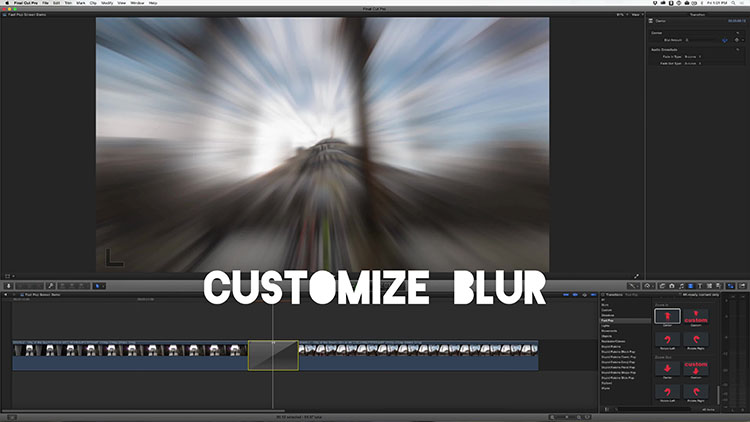Open the Help menu
The height and width of the screenshot is (422, 750).
[x=153, y=3]
